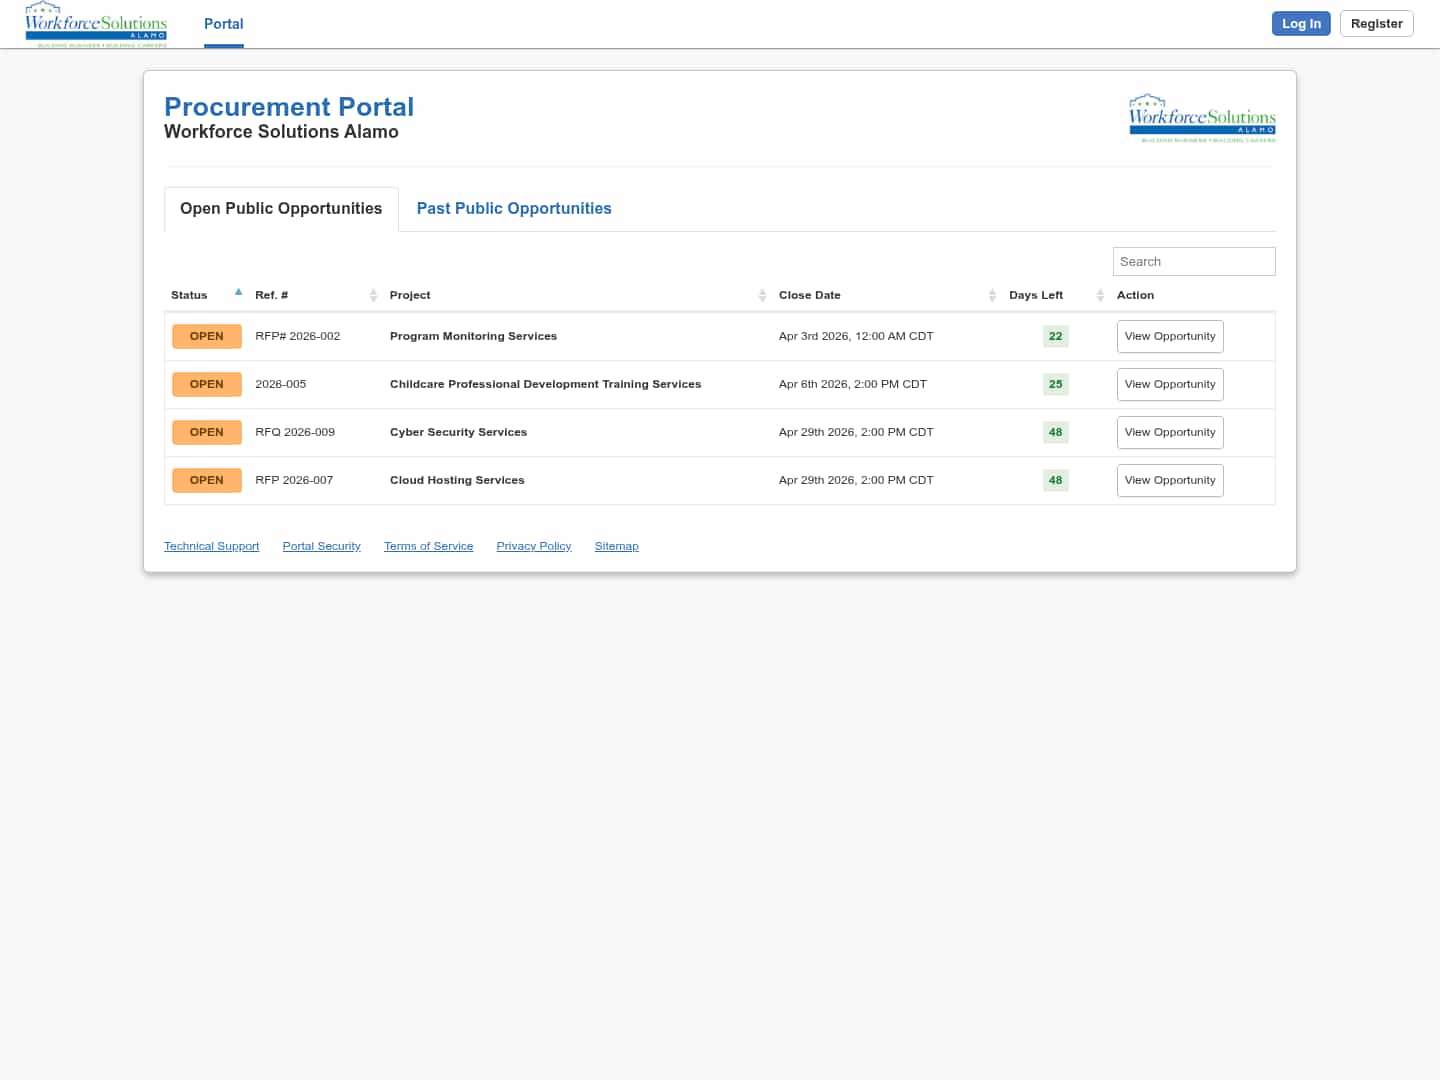Open the Technical Support link

tap(211, 546)
